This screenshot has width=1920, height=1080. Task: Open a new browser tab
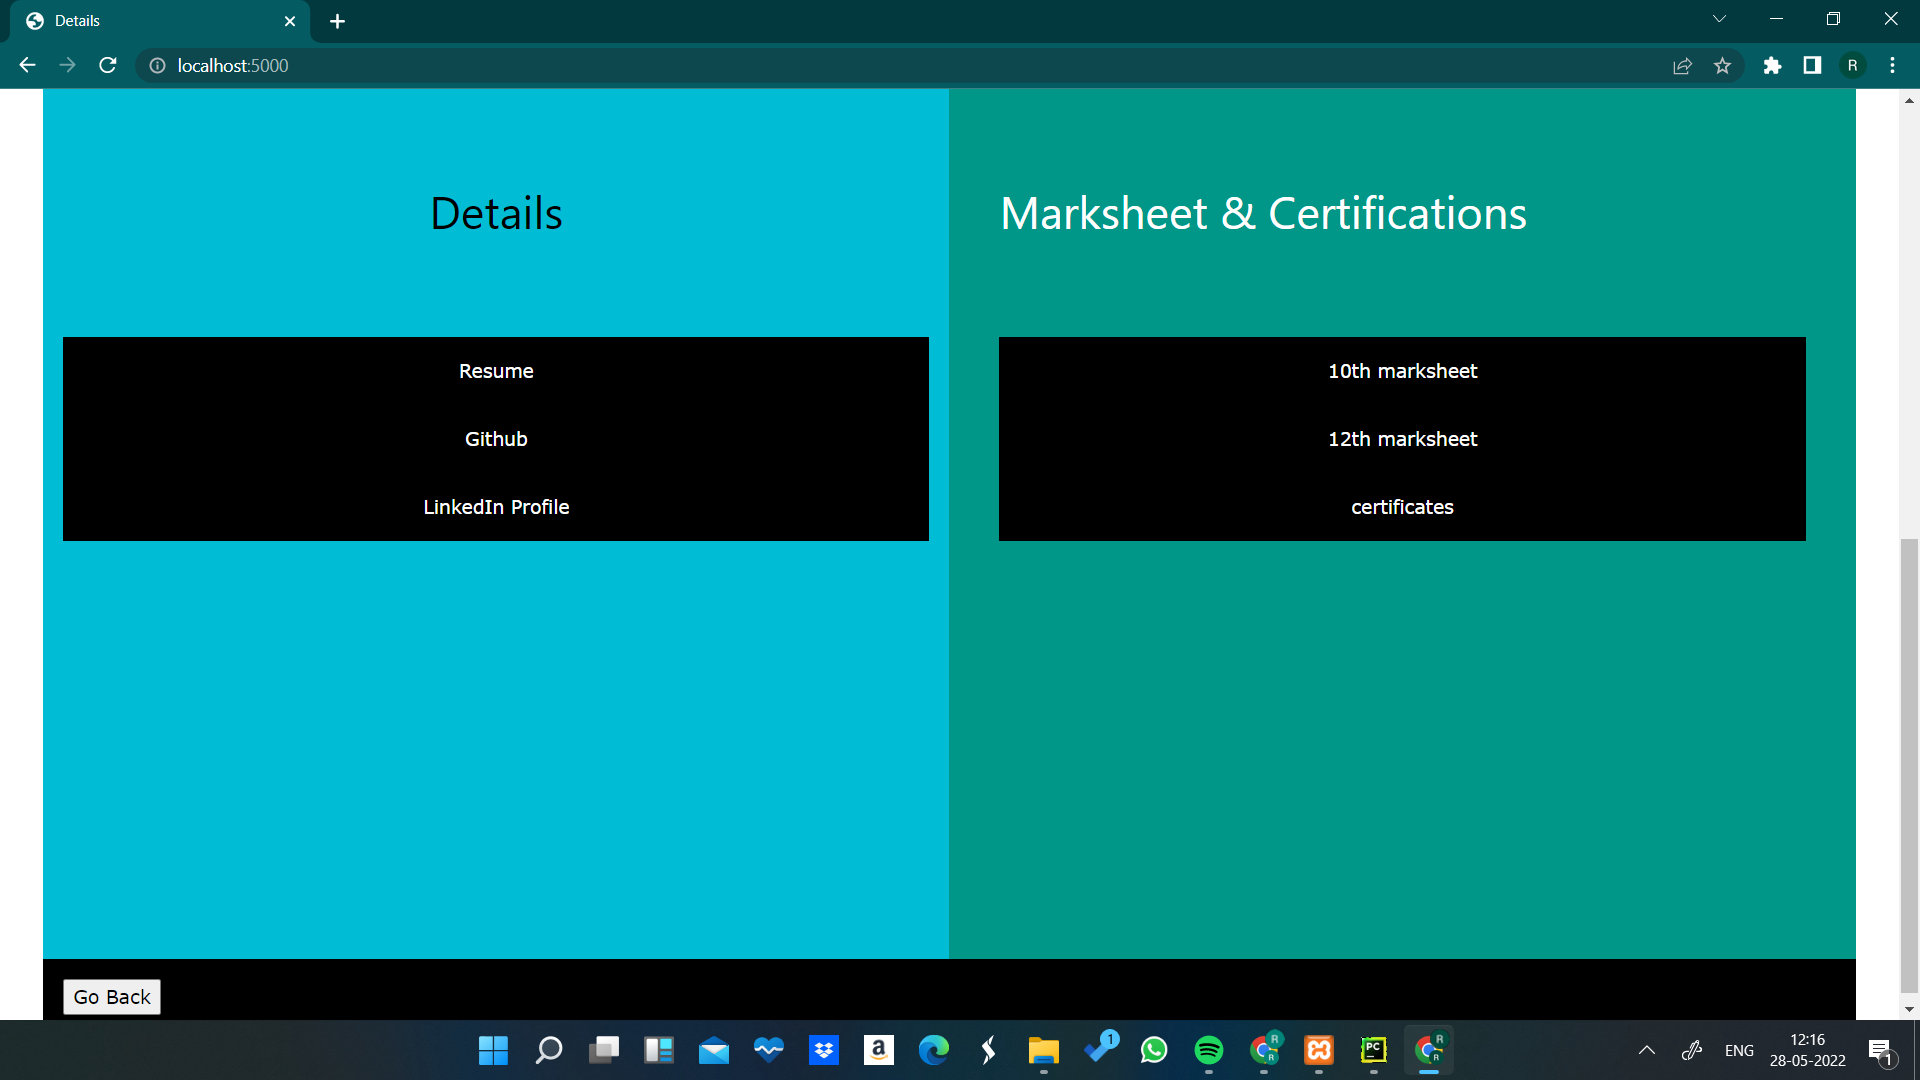(x=337, y=21)
